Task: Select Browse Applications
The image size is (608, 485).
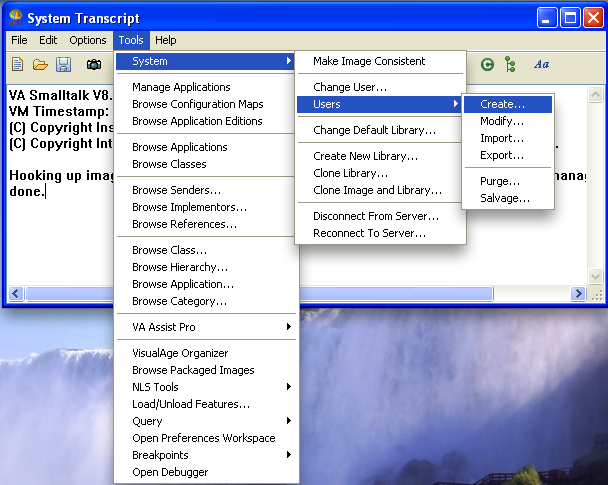Action: coord(206,147)
